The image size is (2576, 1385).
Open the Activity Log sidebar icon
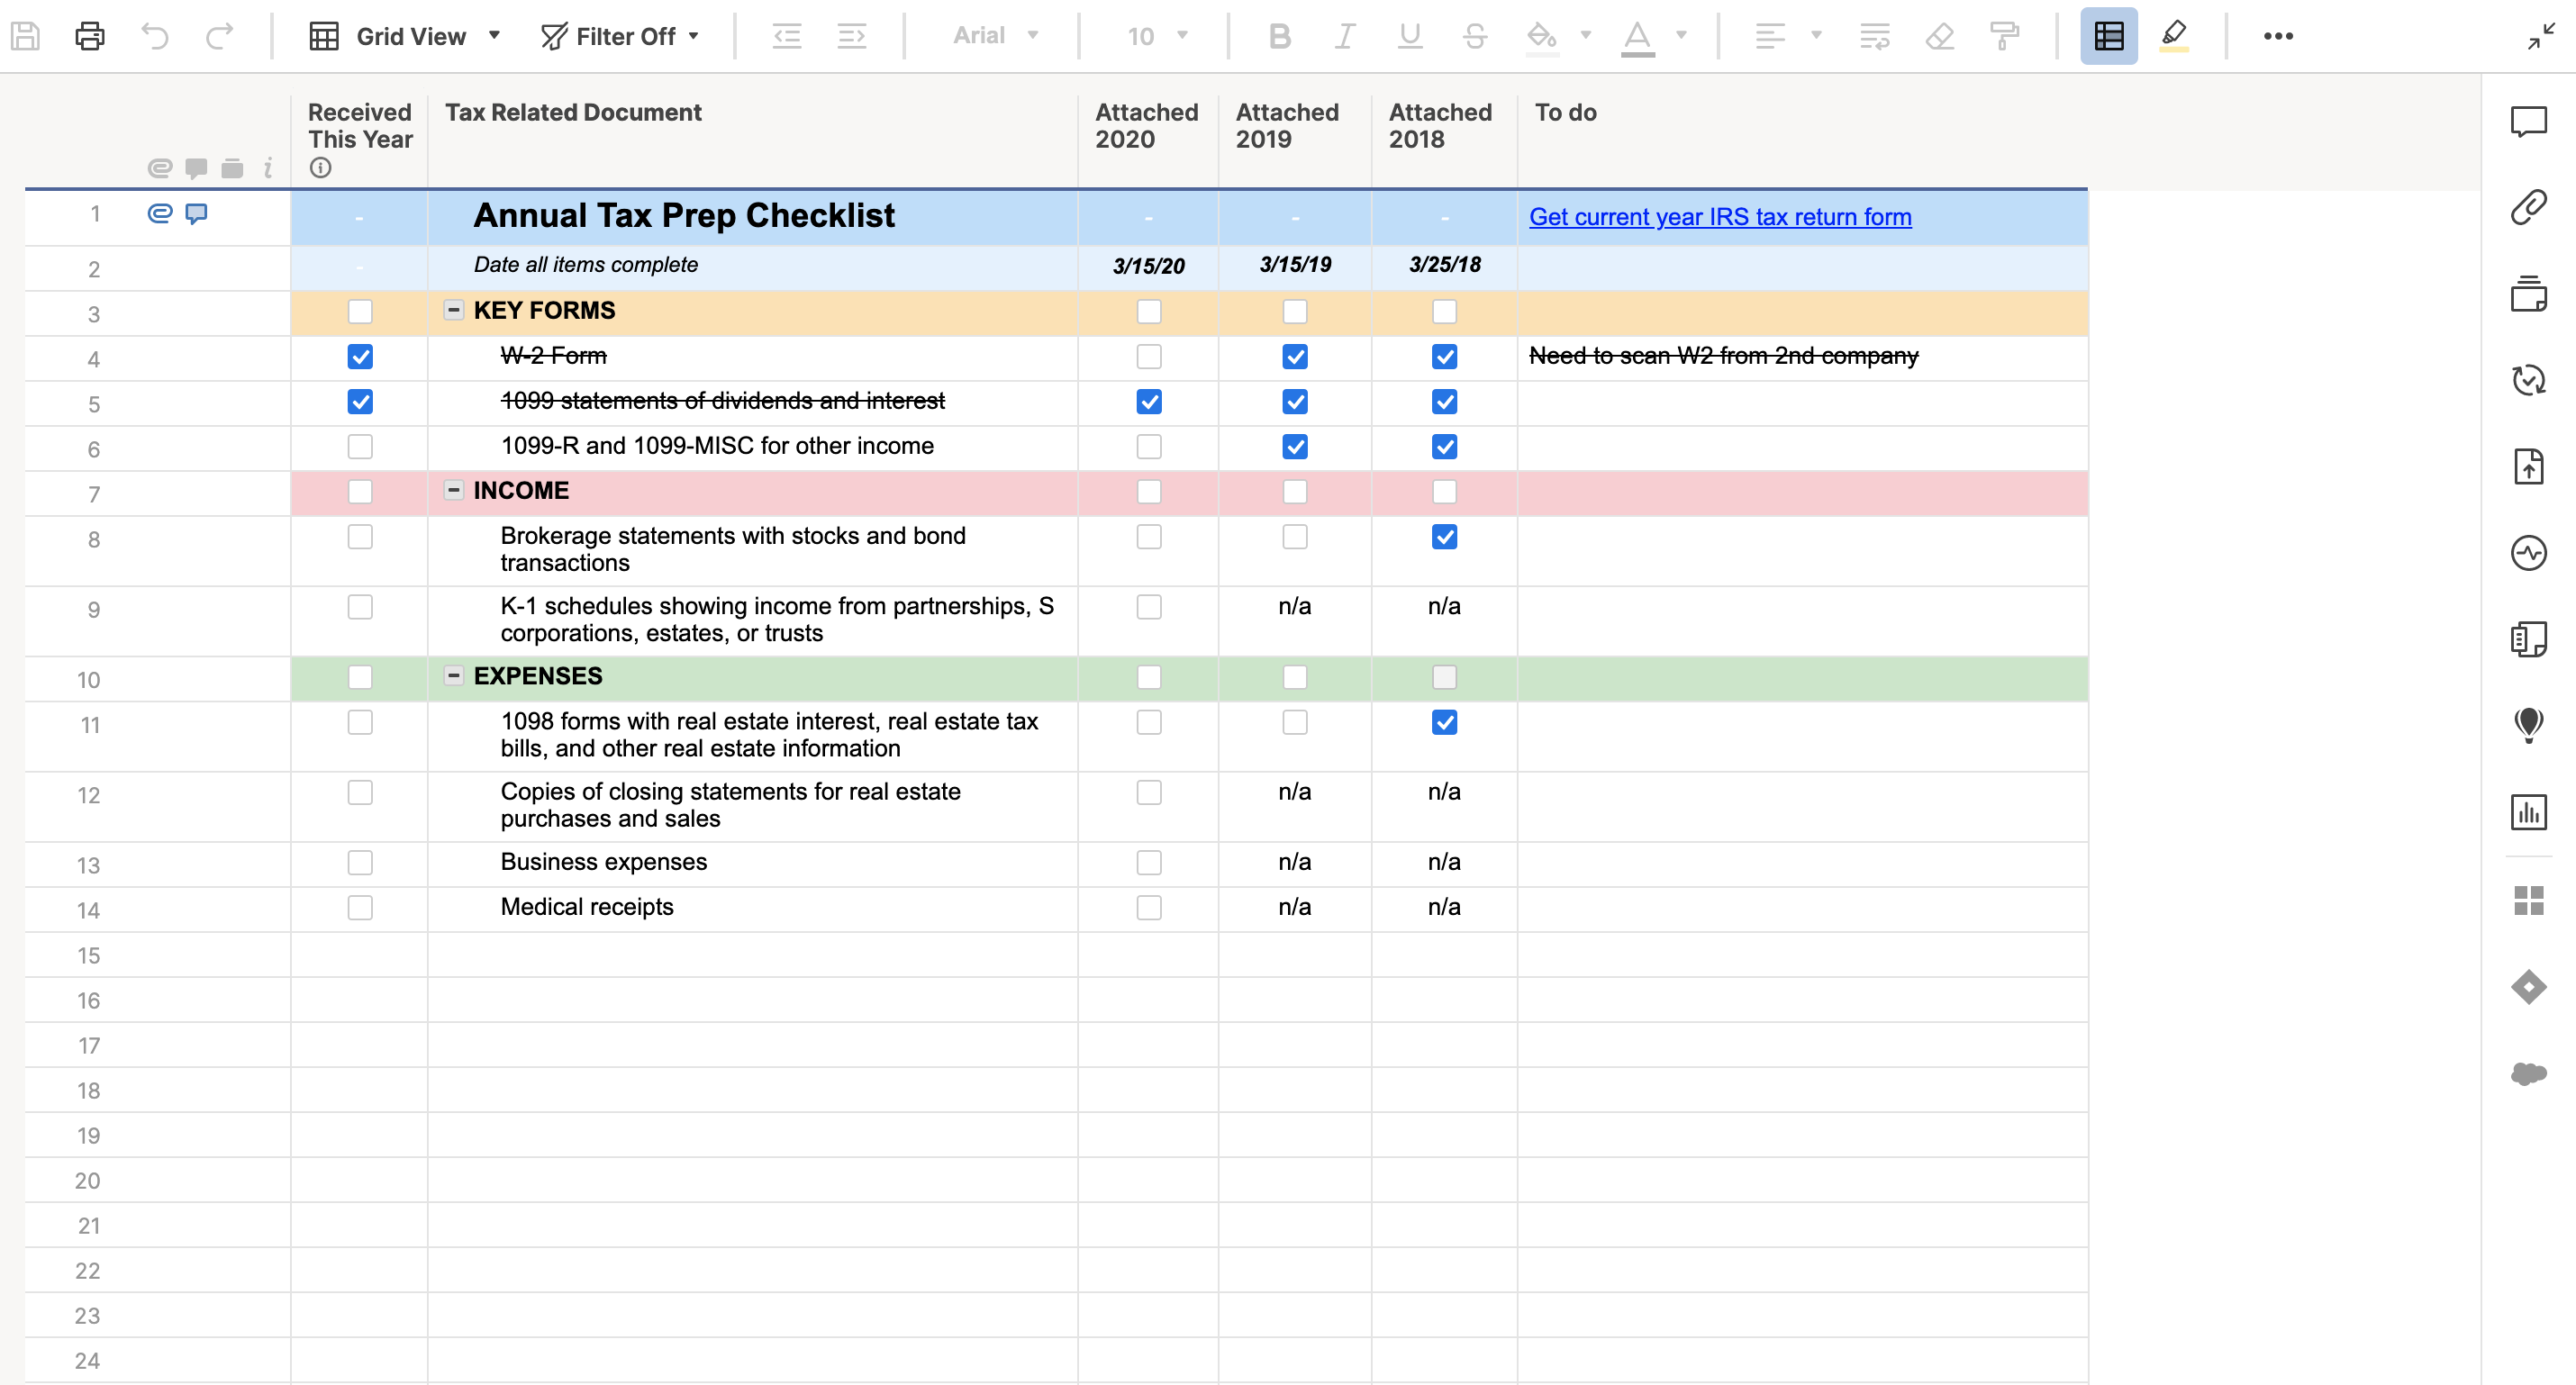[x=2528, y=553]
